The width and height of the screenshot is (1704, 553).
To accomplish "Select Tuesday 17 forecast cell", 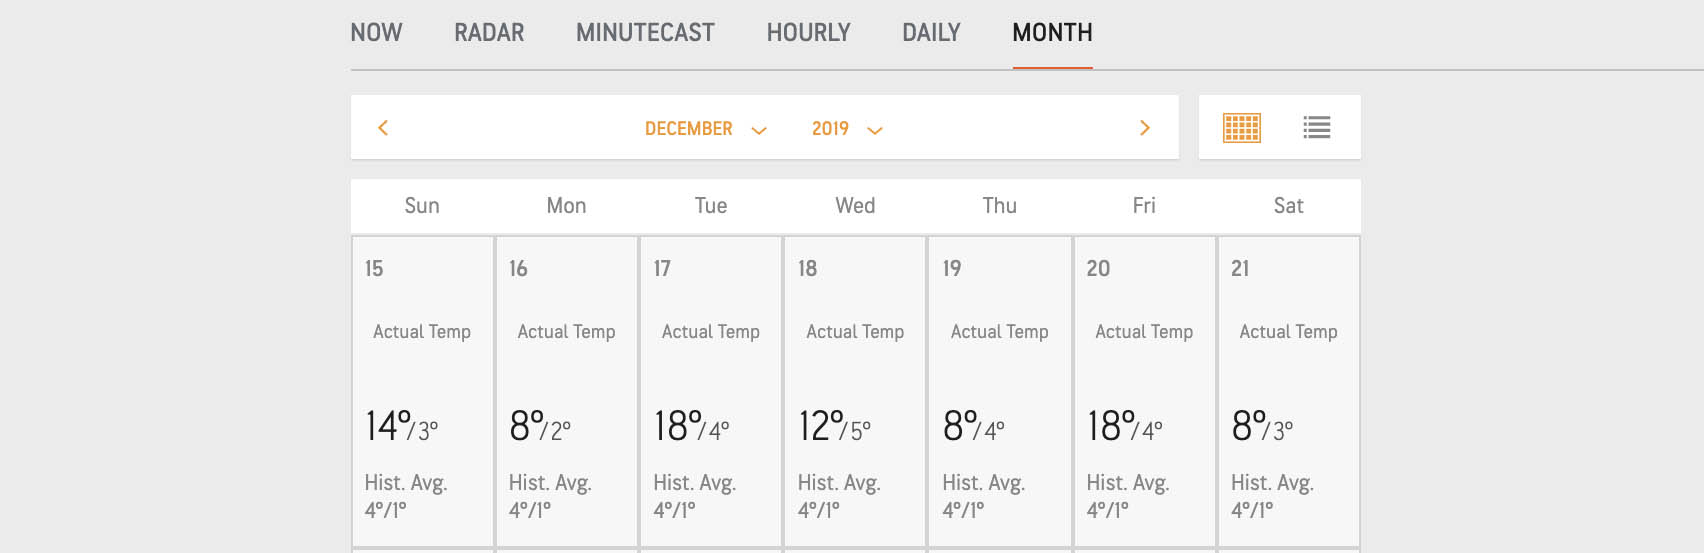I will click(x=711, y=391).
